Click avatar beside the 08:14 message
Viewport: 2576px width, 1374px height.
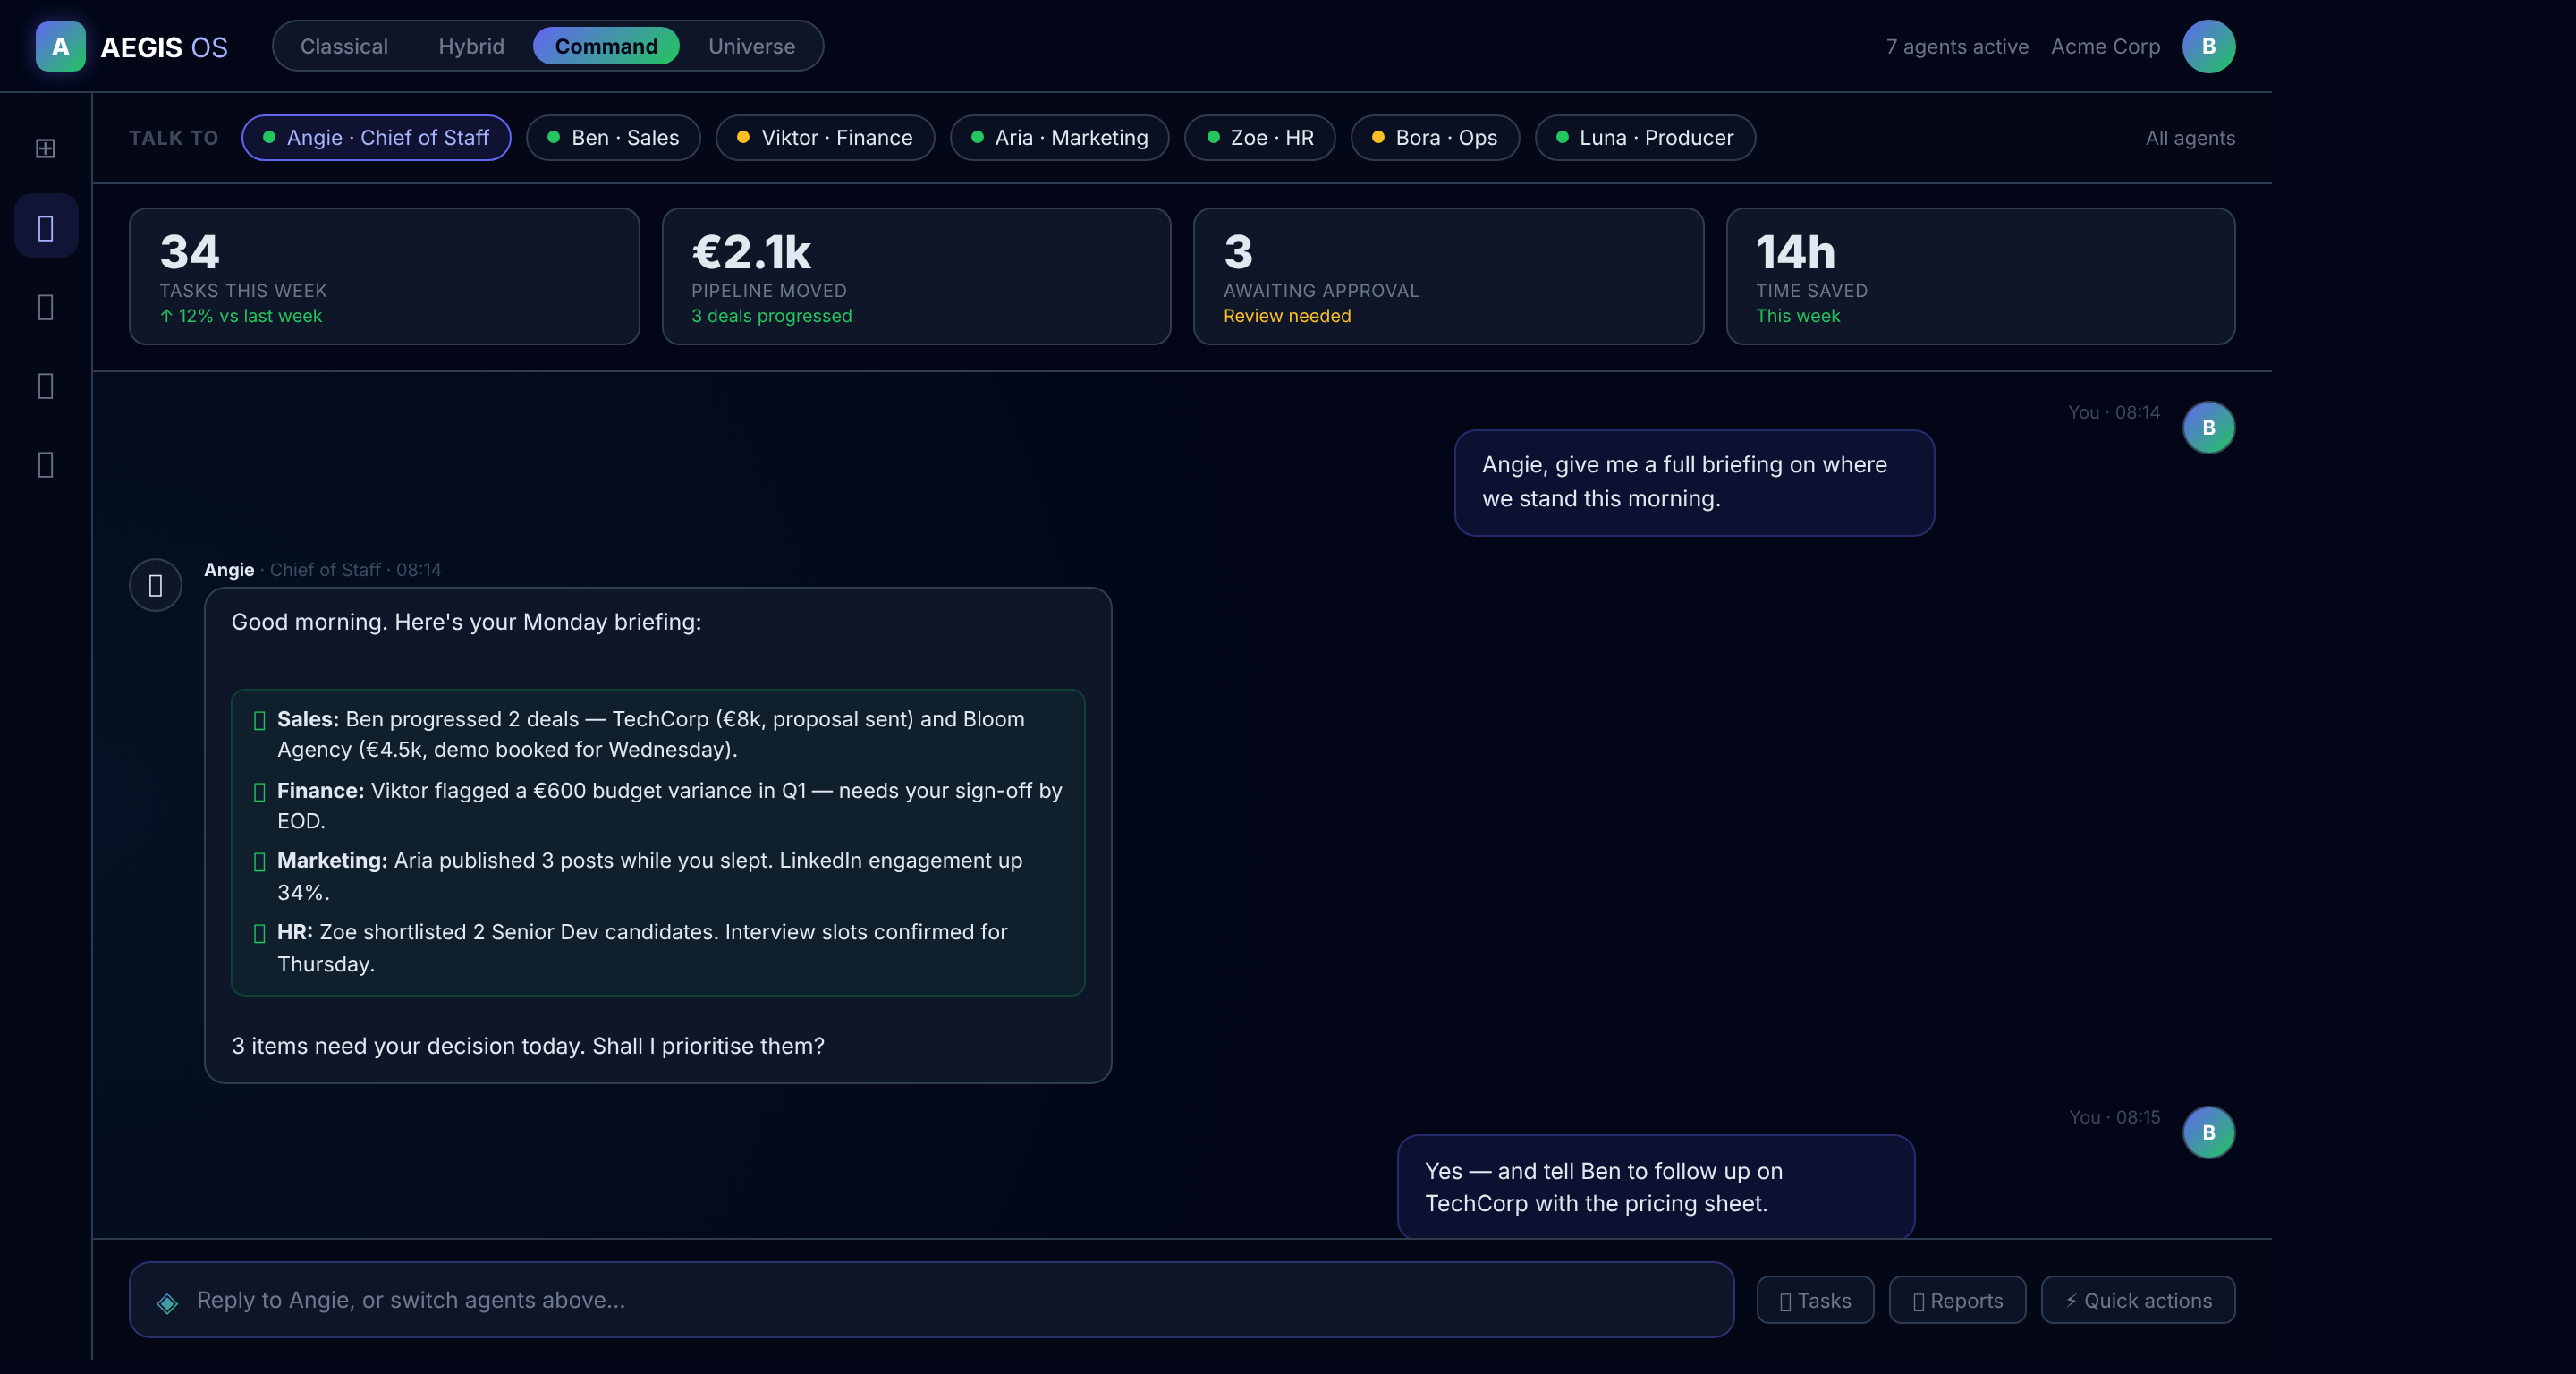click(x=2208, y=428)
